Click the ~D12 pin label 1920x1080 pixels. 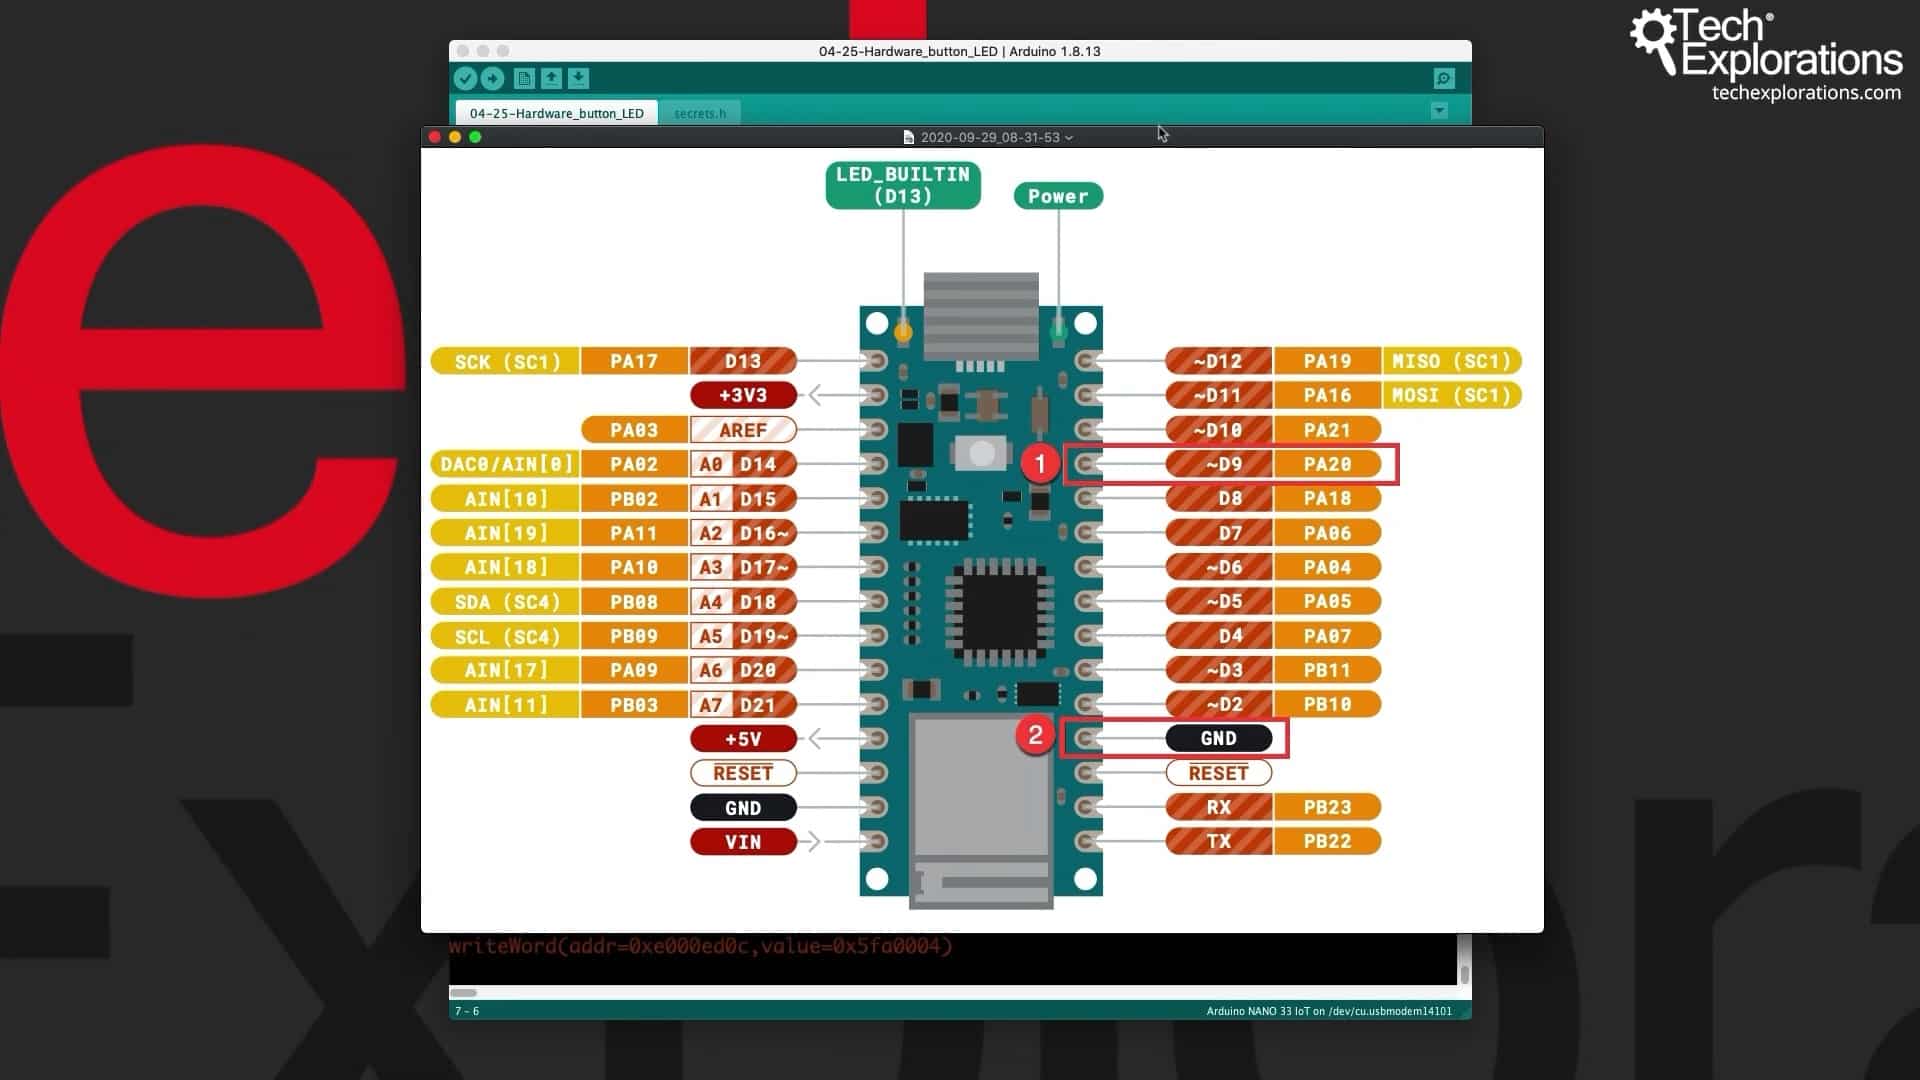1219,361
